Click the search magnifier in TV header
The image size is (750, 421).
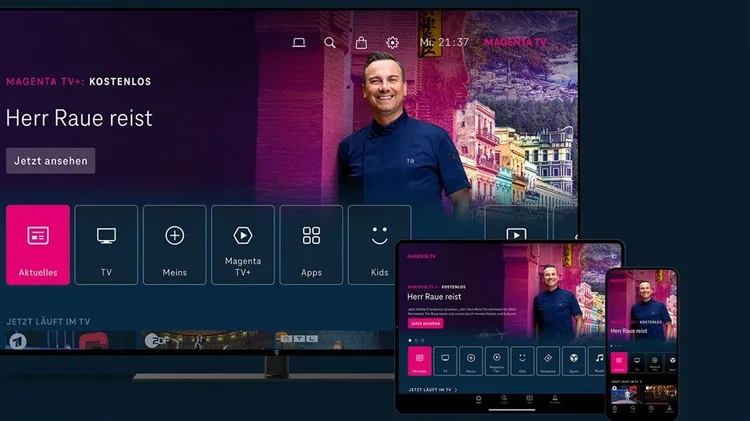[x=330, y=43]
